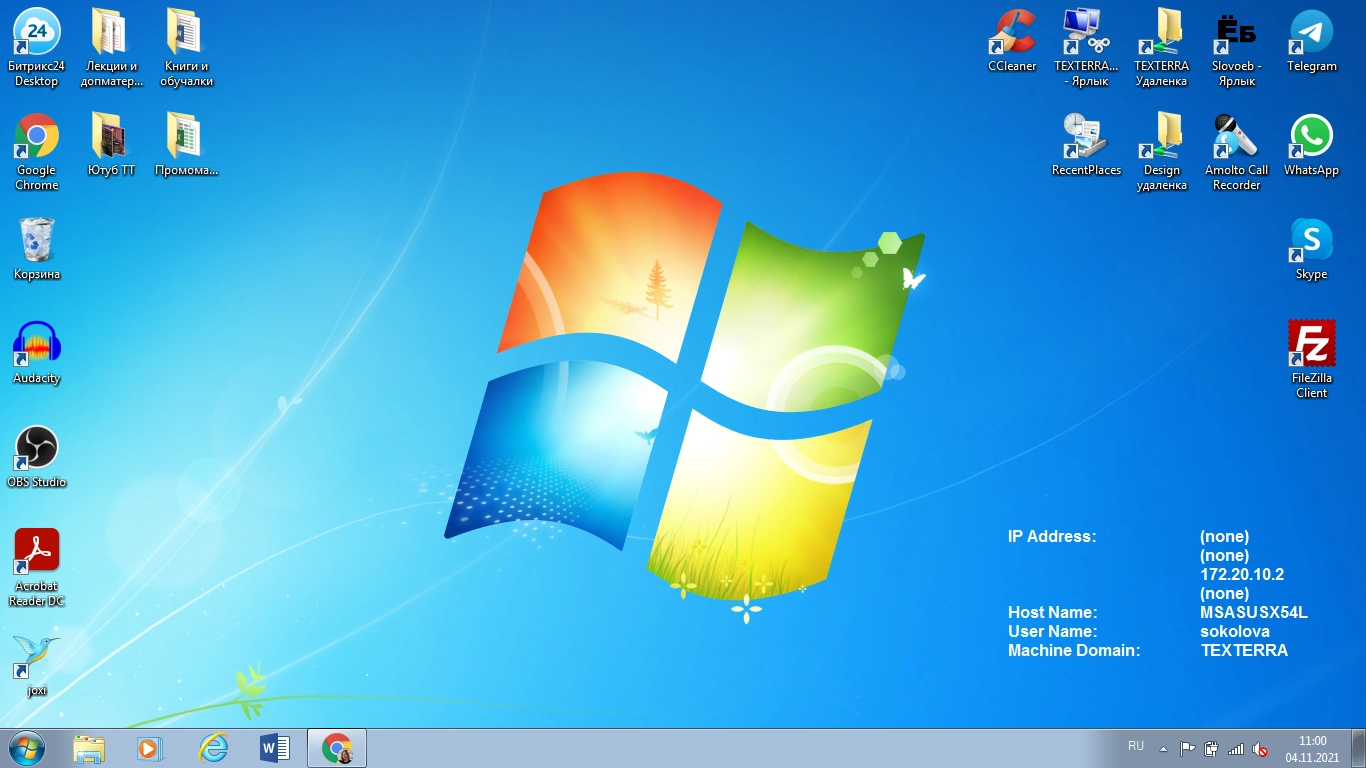Viewport: 1366px width, 768px height.
Task: Select the OBS Studio shortcut
Action: click(x=37, y=456)
